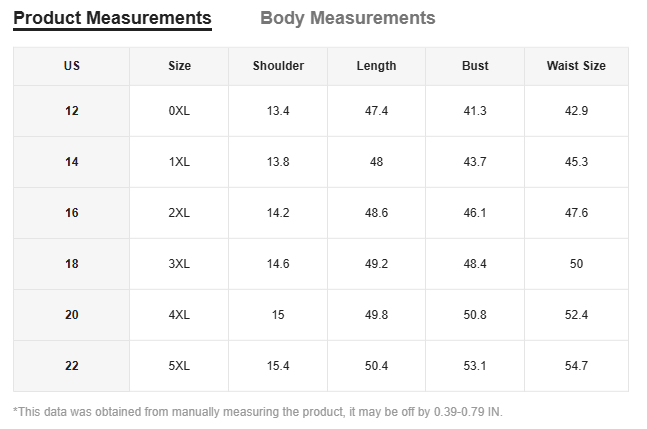
Task: Select the US size 16 row label
Action: click(72, 213)
